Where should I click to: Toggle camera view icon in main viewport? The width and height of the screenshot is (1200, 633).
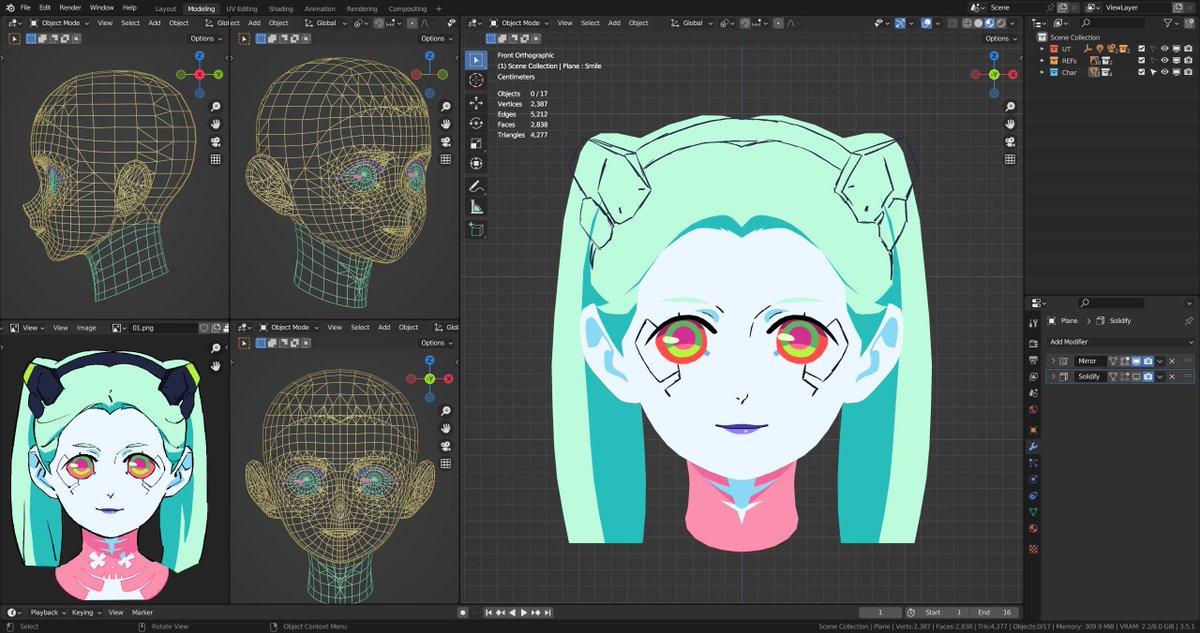coord(1010,142)
